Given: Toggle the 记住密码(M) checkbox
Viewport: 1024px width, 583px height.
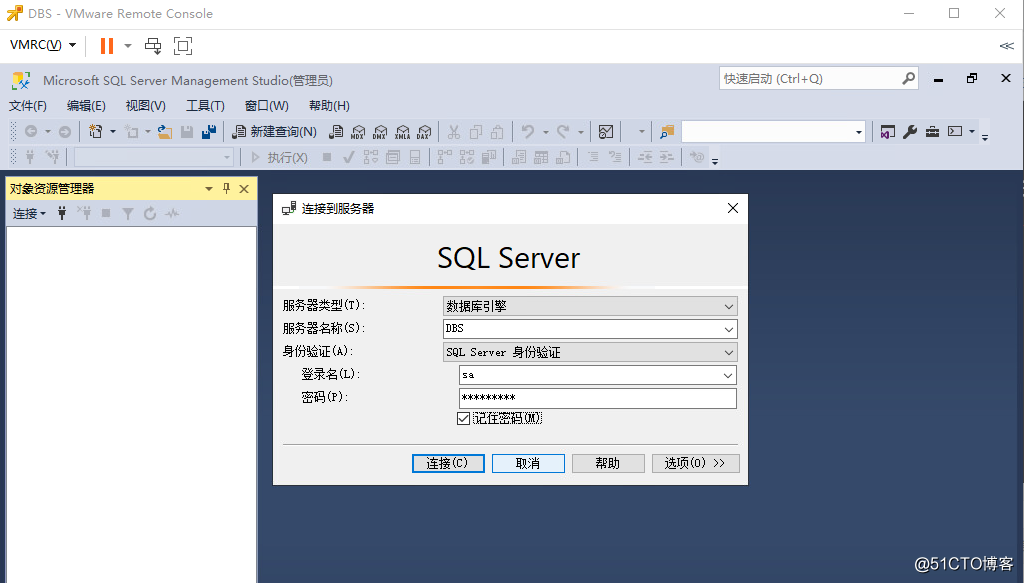Looking at the screenshot, I should [x=464, y=418].
